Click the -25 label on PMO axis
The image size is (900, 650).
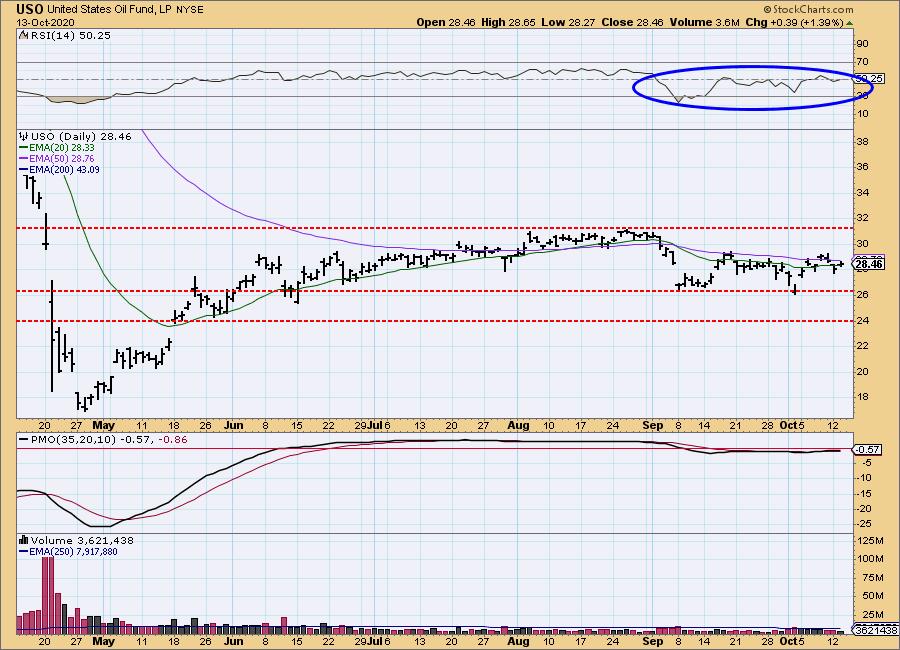pos(864,524)
